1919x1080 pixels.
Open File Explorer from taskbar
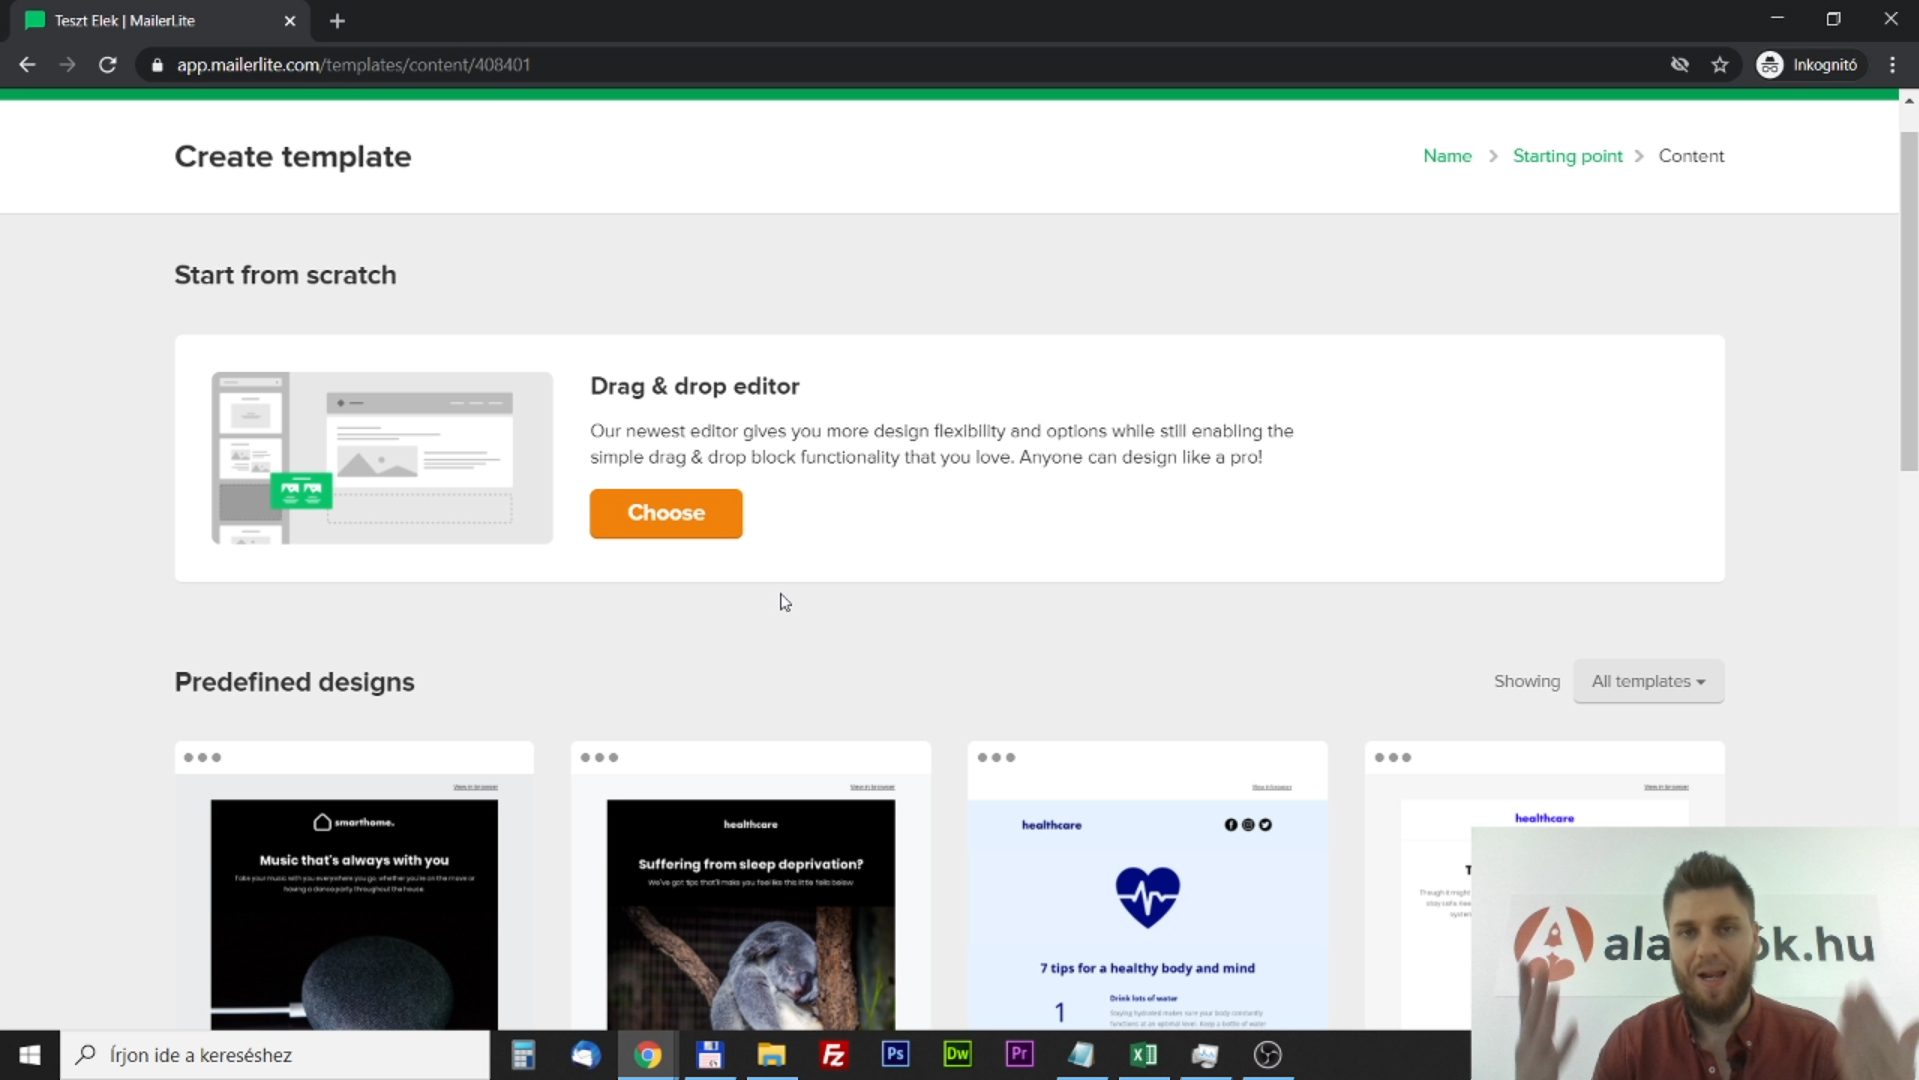pyautogui.click(x=771, y=1055)
